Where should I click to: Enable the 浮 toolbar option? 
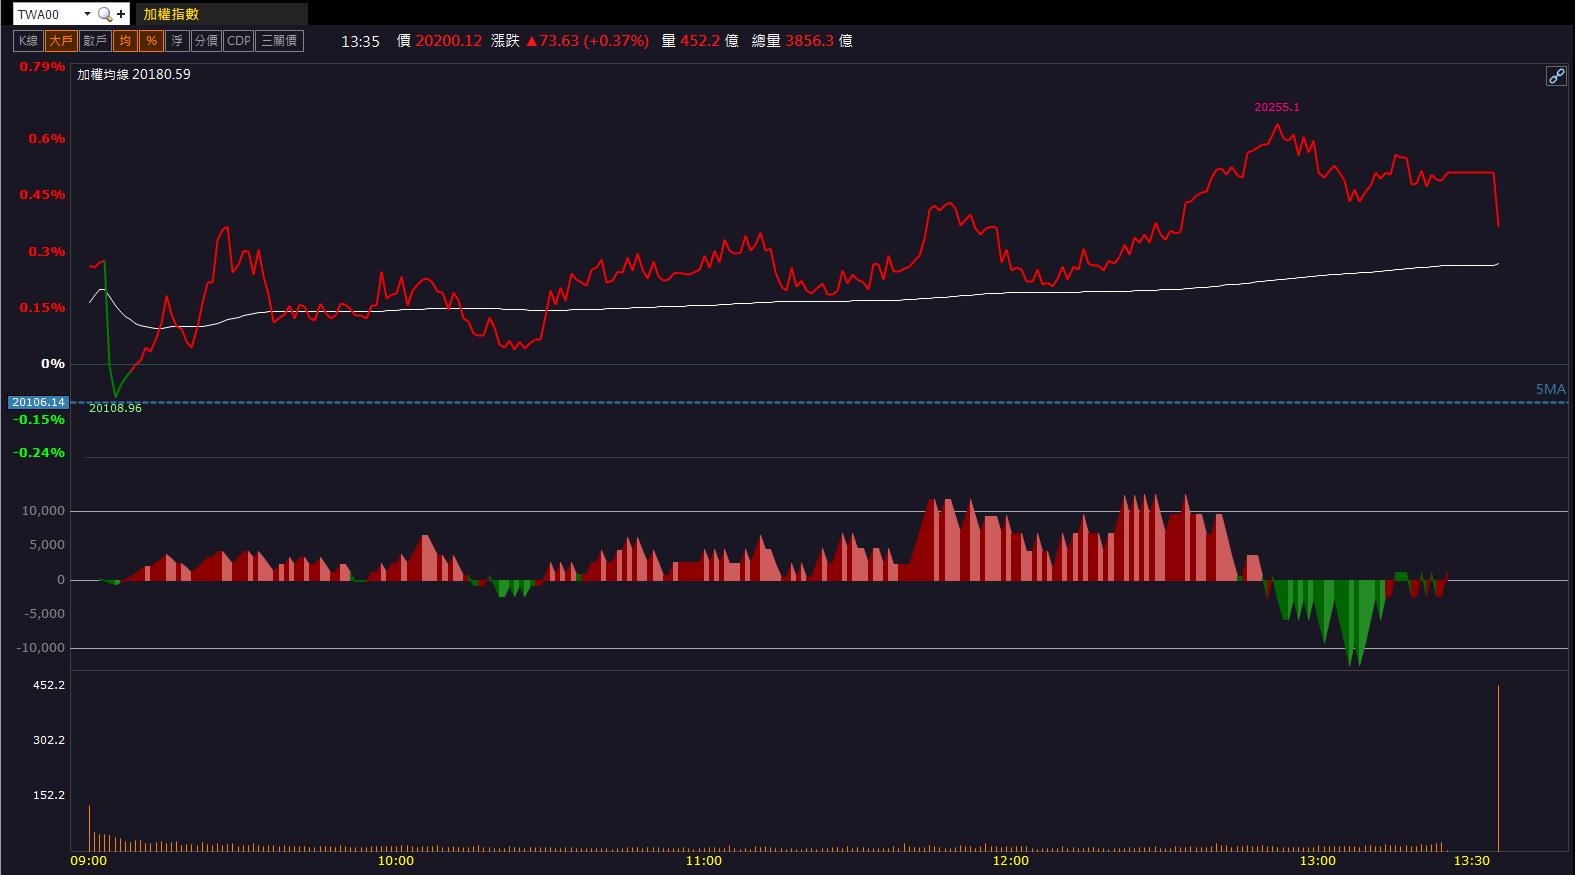click(177, 41)
